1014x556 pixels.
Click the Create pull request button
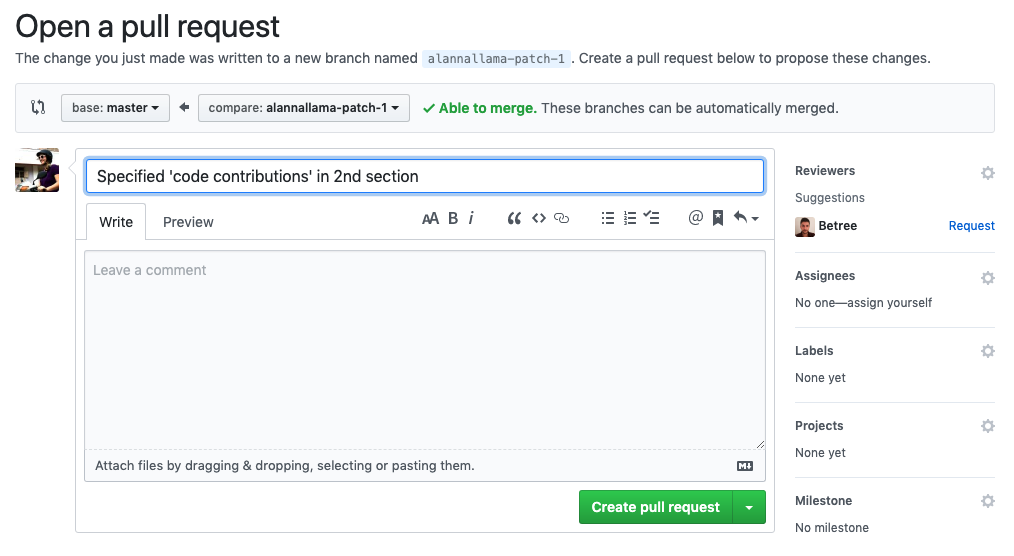pyautogui.click(x=655, y=508)
